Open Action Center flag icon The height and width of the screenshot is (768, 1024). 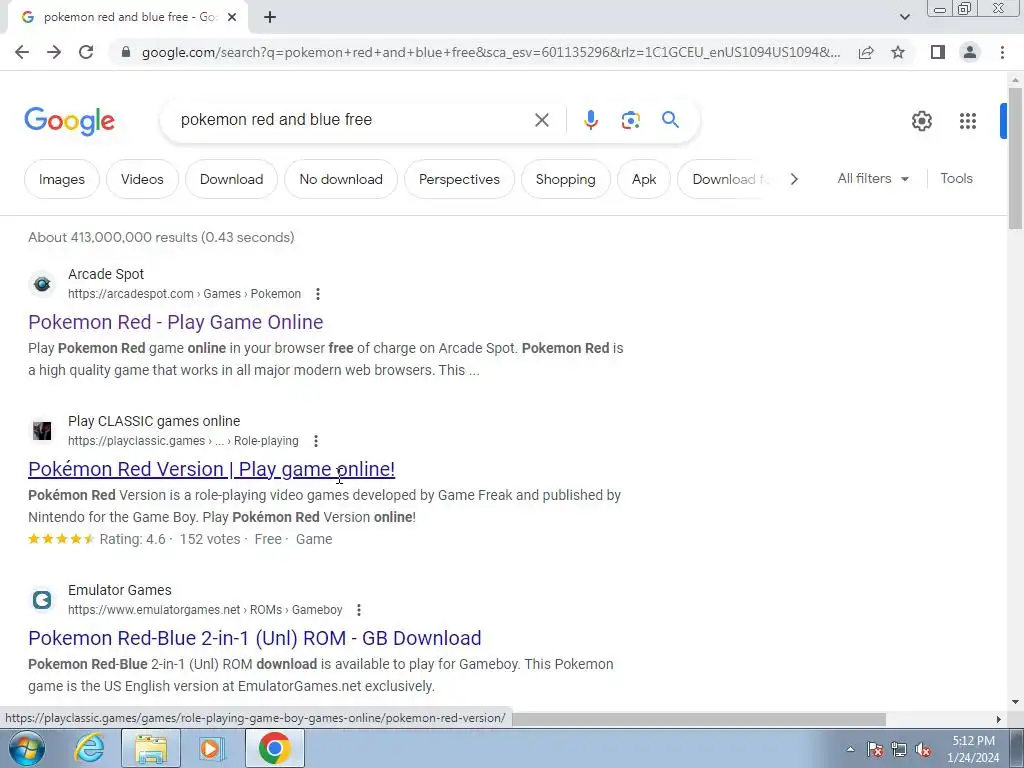coord(875,750)
